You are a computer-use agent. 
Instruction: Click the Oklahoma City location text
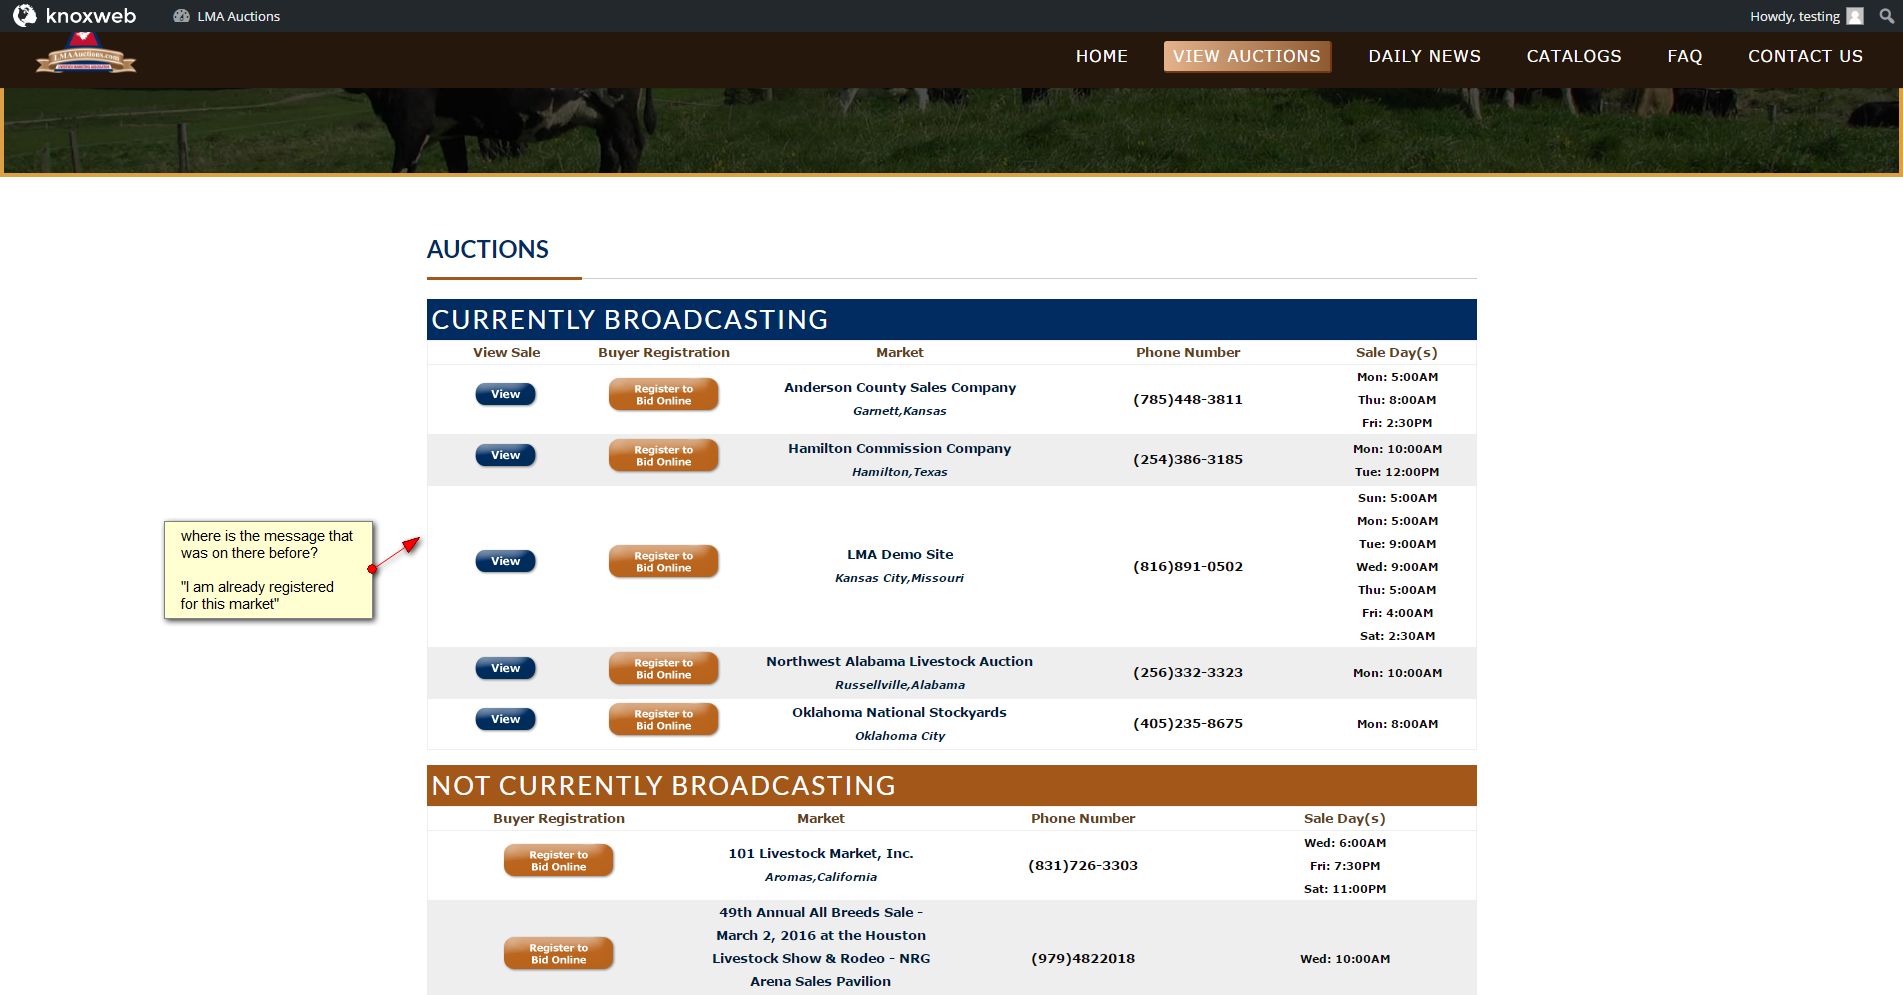[900, 737]
